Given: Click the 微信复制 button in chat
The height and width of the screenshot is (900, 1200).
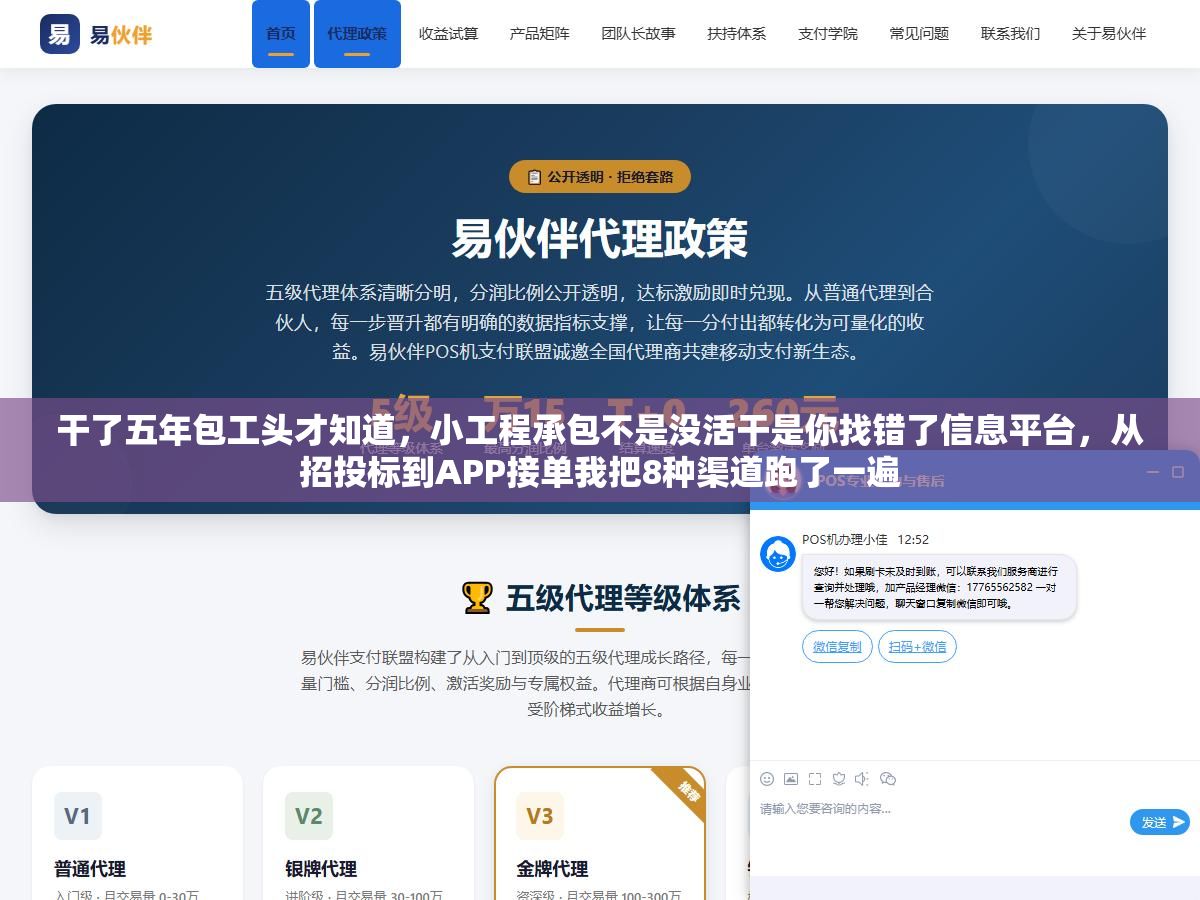Looking at the screenshot, I should [838, 647].
